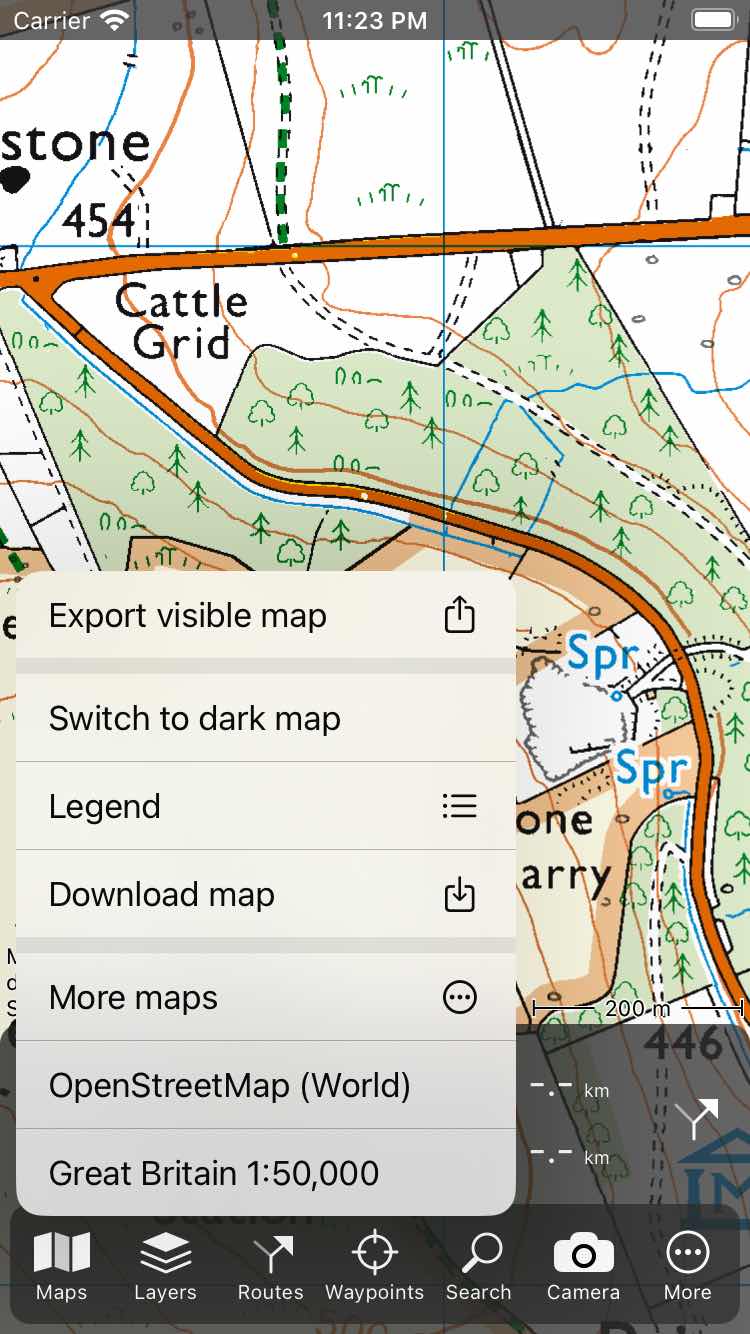Open the Legend menu entry
The width and height of the screenshot is (750, 1334).
266,806
